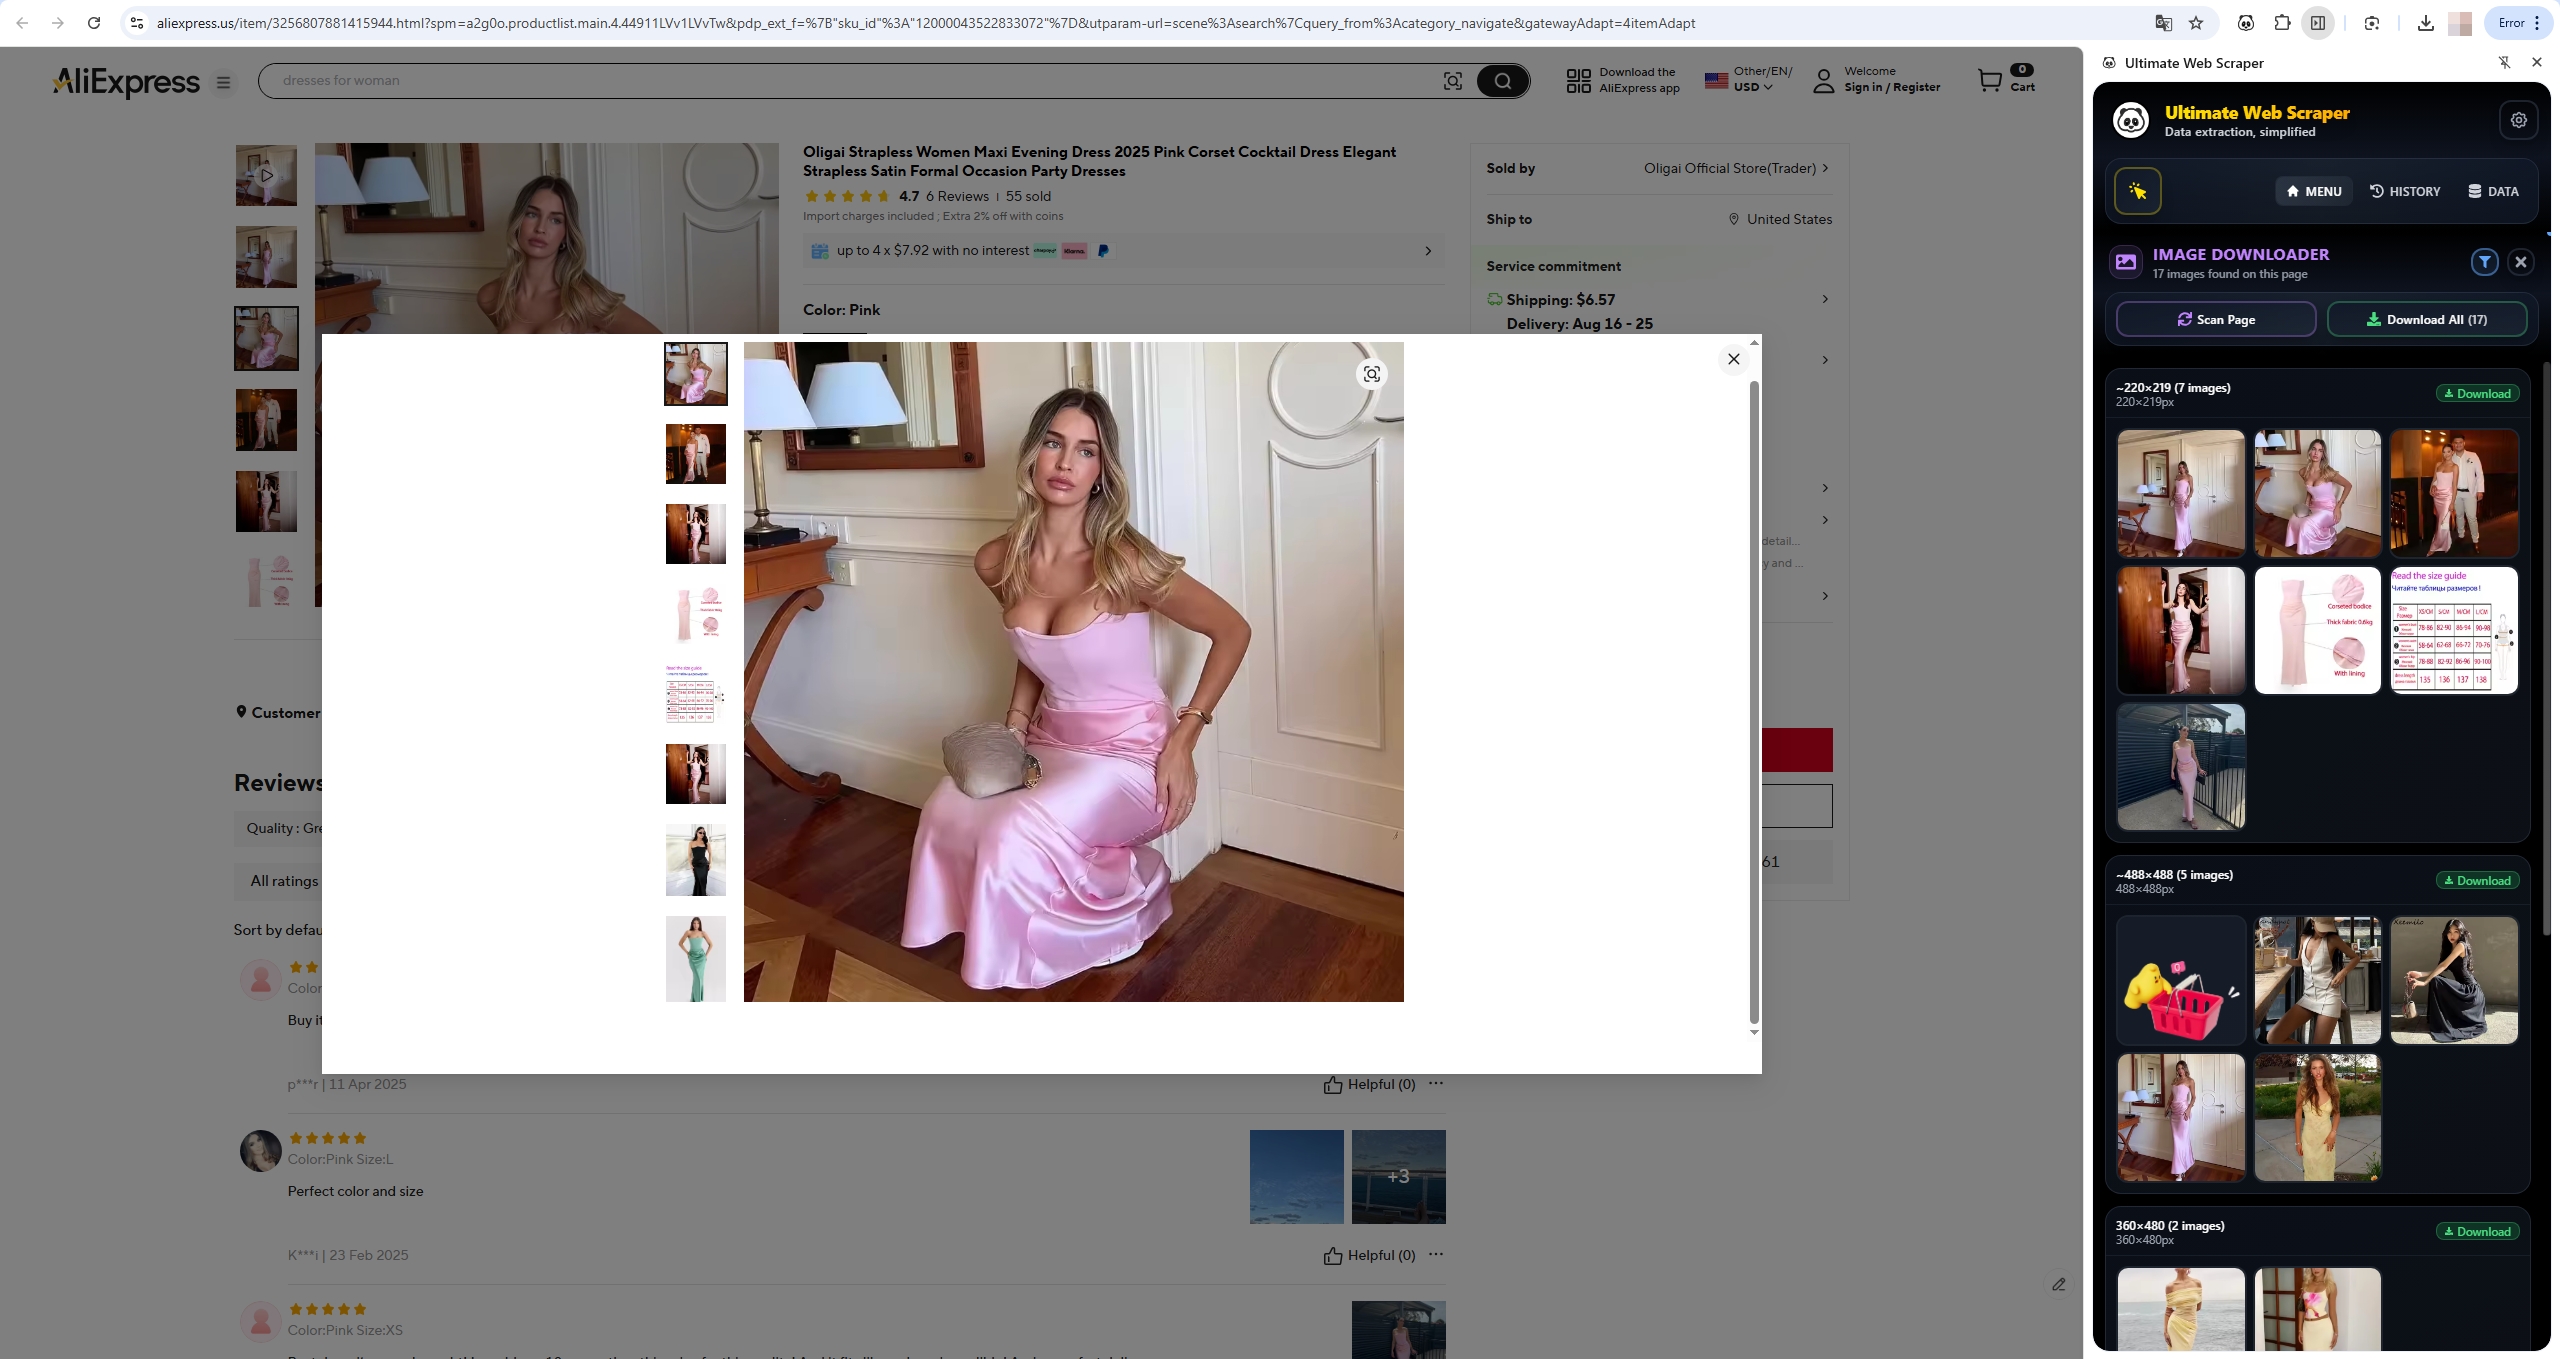Image resolution: width=2560 pixels, height=1359 pixels.
Task: Click Download the AliExpress app QR icon
Action: [1579, 81]
